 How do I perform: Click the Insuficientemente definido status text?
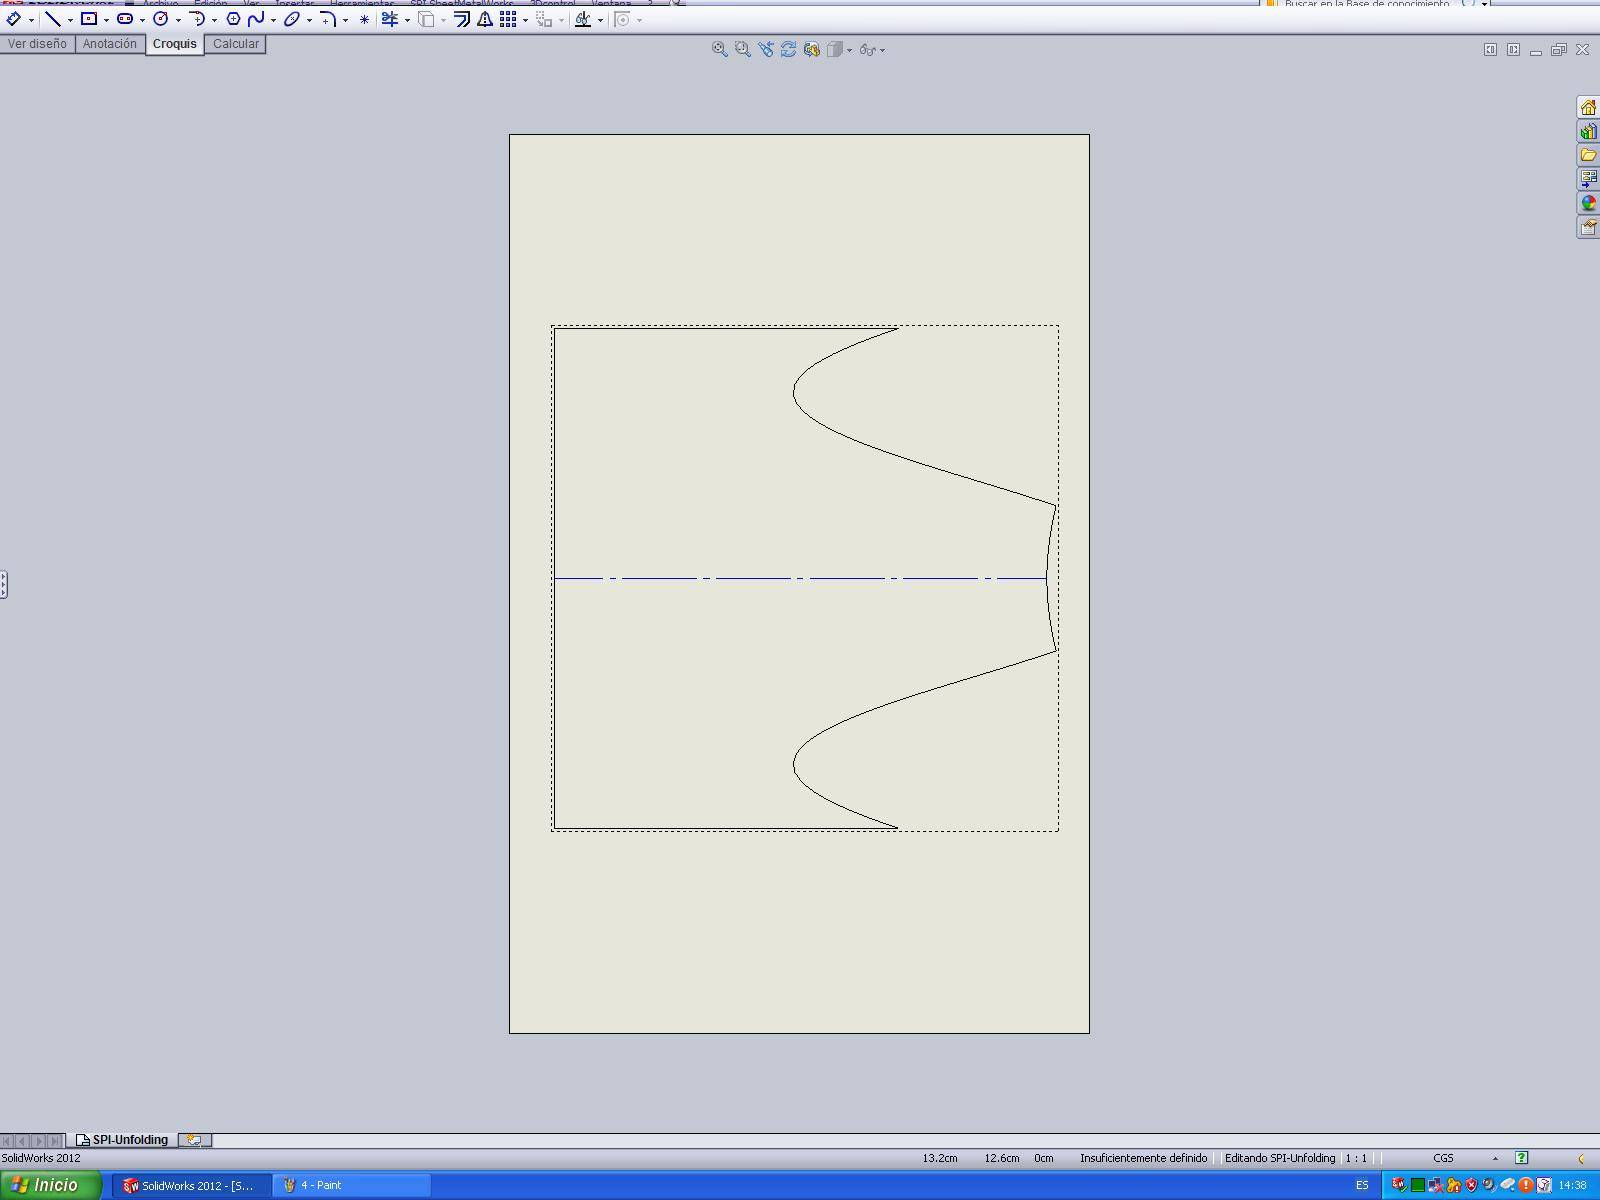[1143, 1158]
